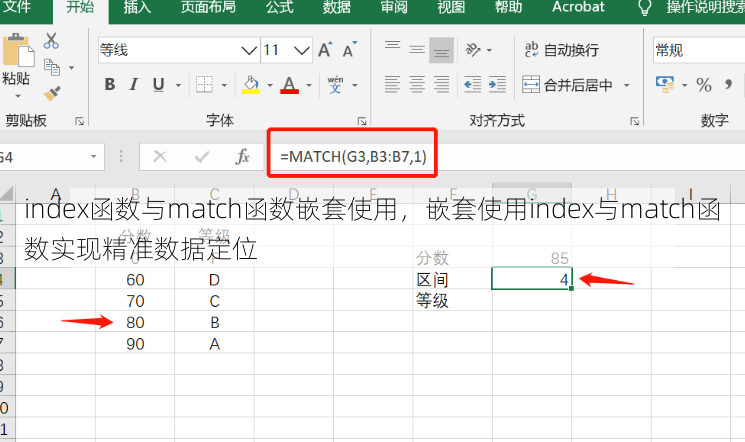Click the cell Borders icon
The width and height of the screenshot is (745, 442).
coord(204,85)
